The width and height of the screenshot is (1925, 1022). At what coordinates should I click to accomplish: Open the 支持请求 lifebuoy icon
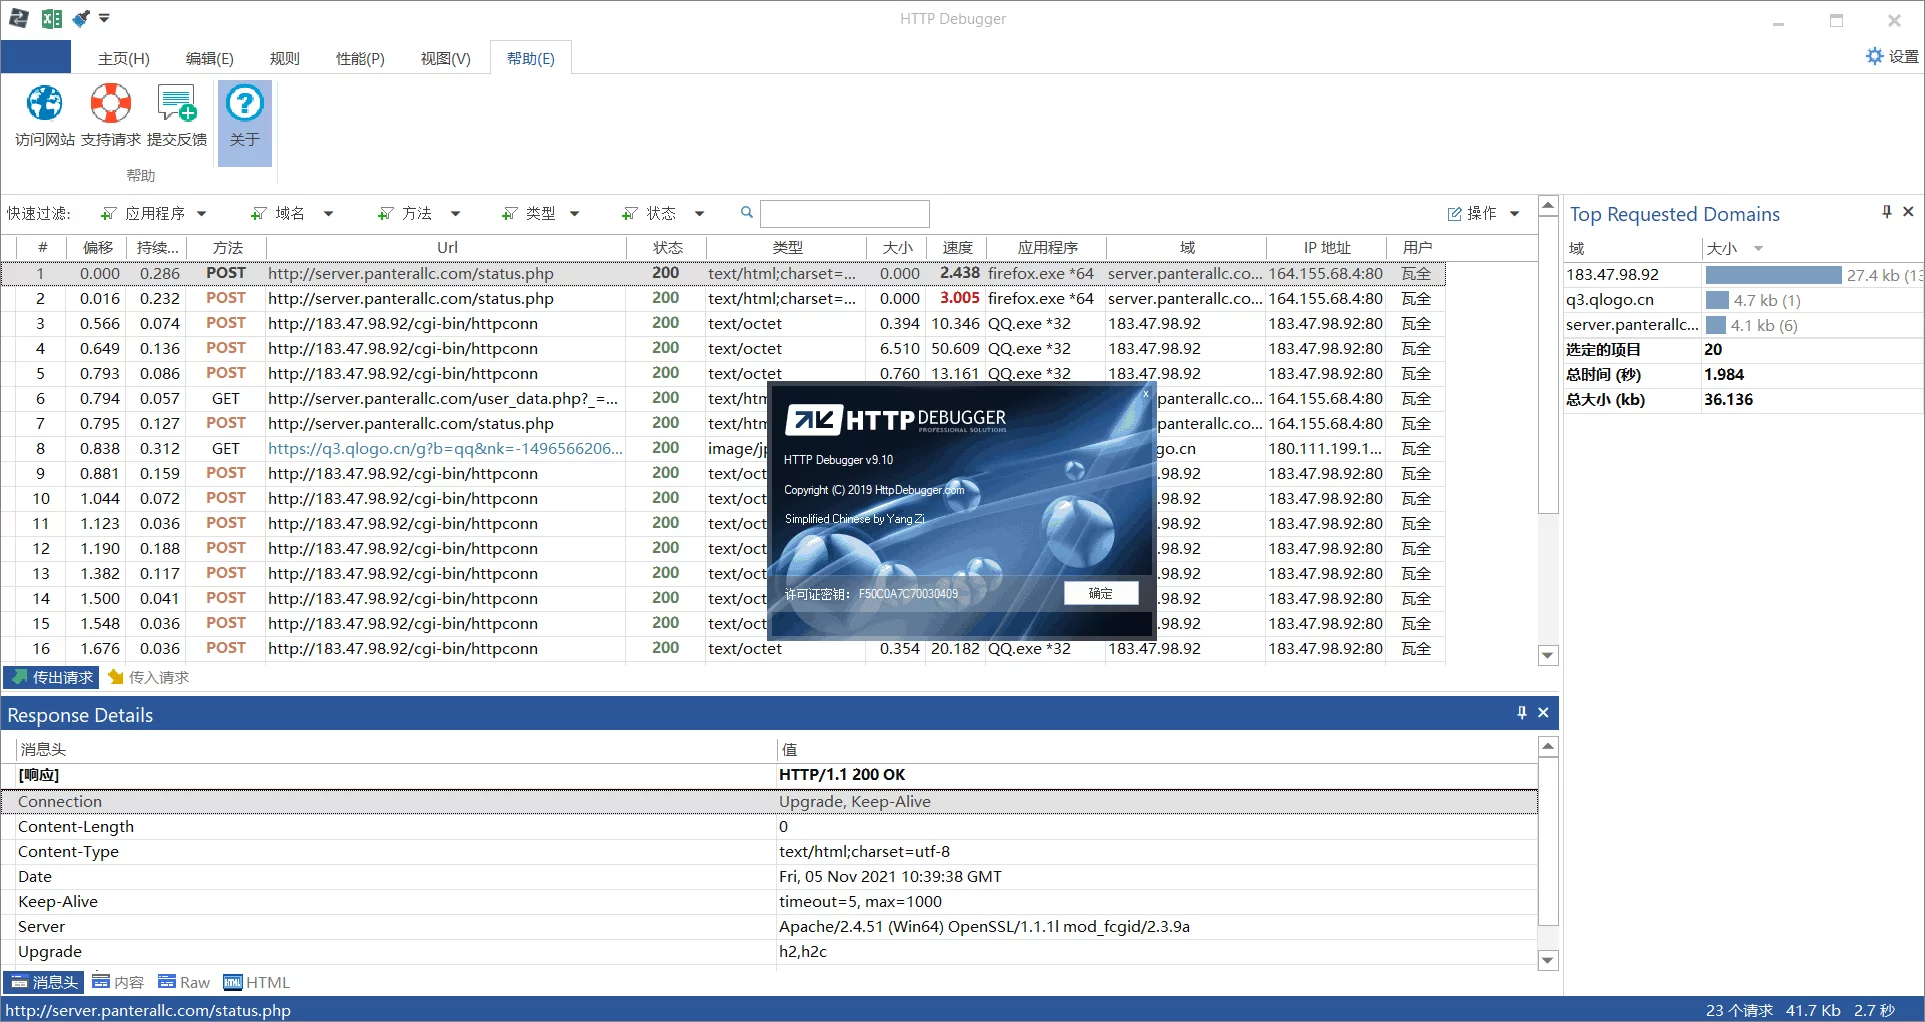(x=110, y=103)
